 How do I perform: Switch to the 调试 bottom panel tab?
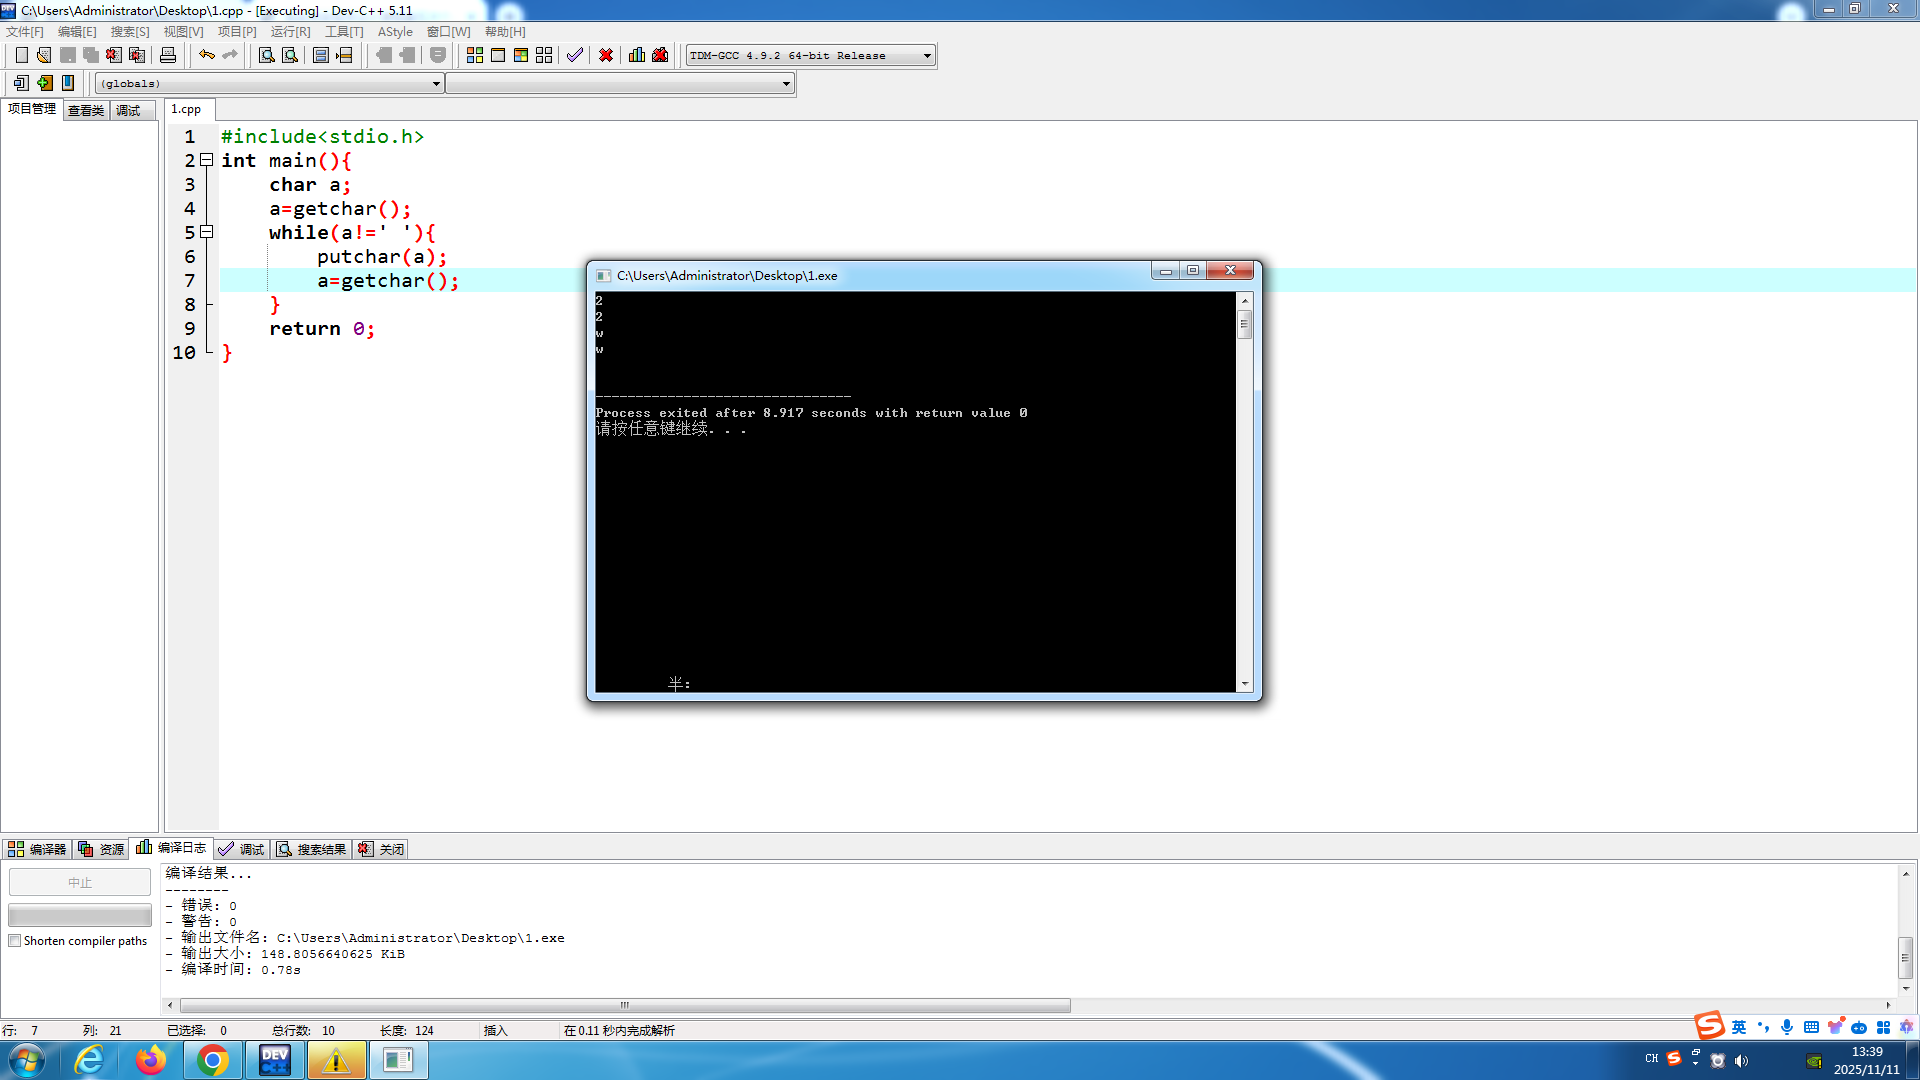[242, 849]
